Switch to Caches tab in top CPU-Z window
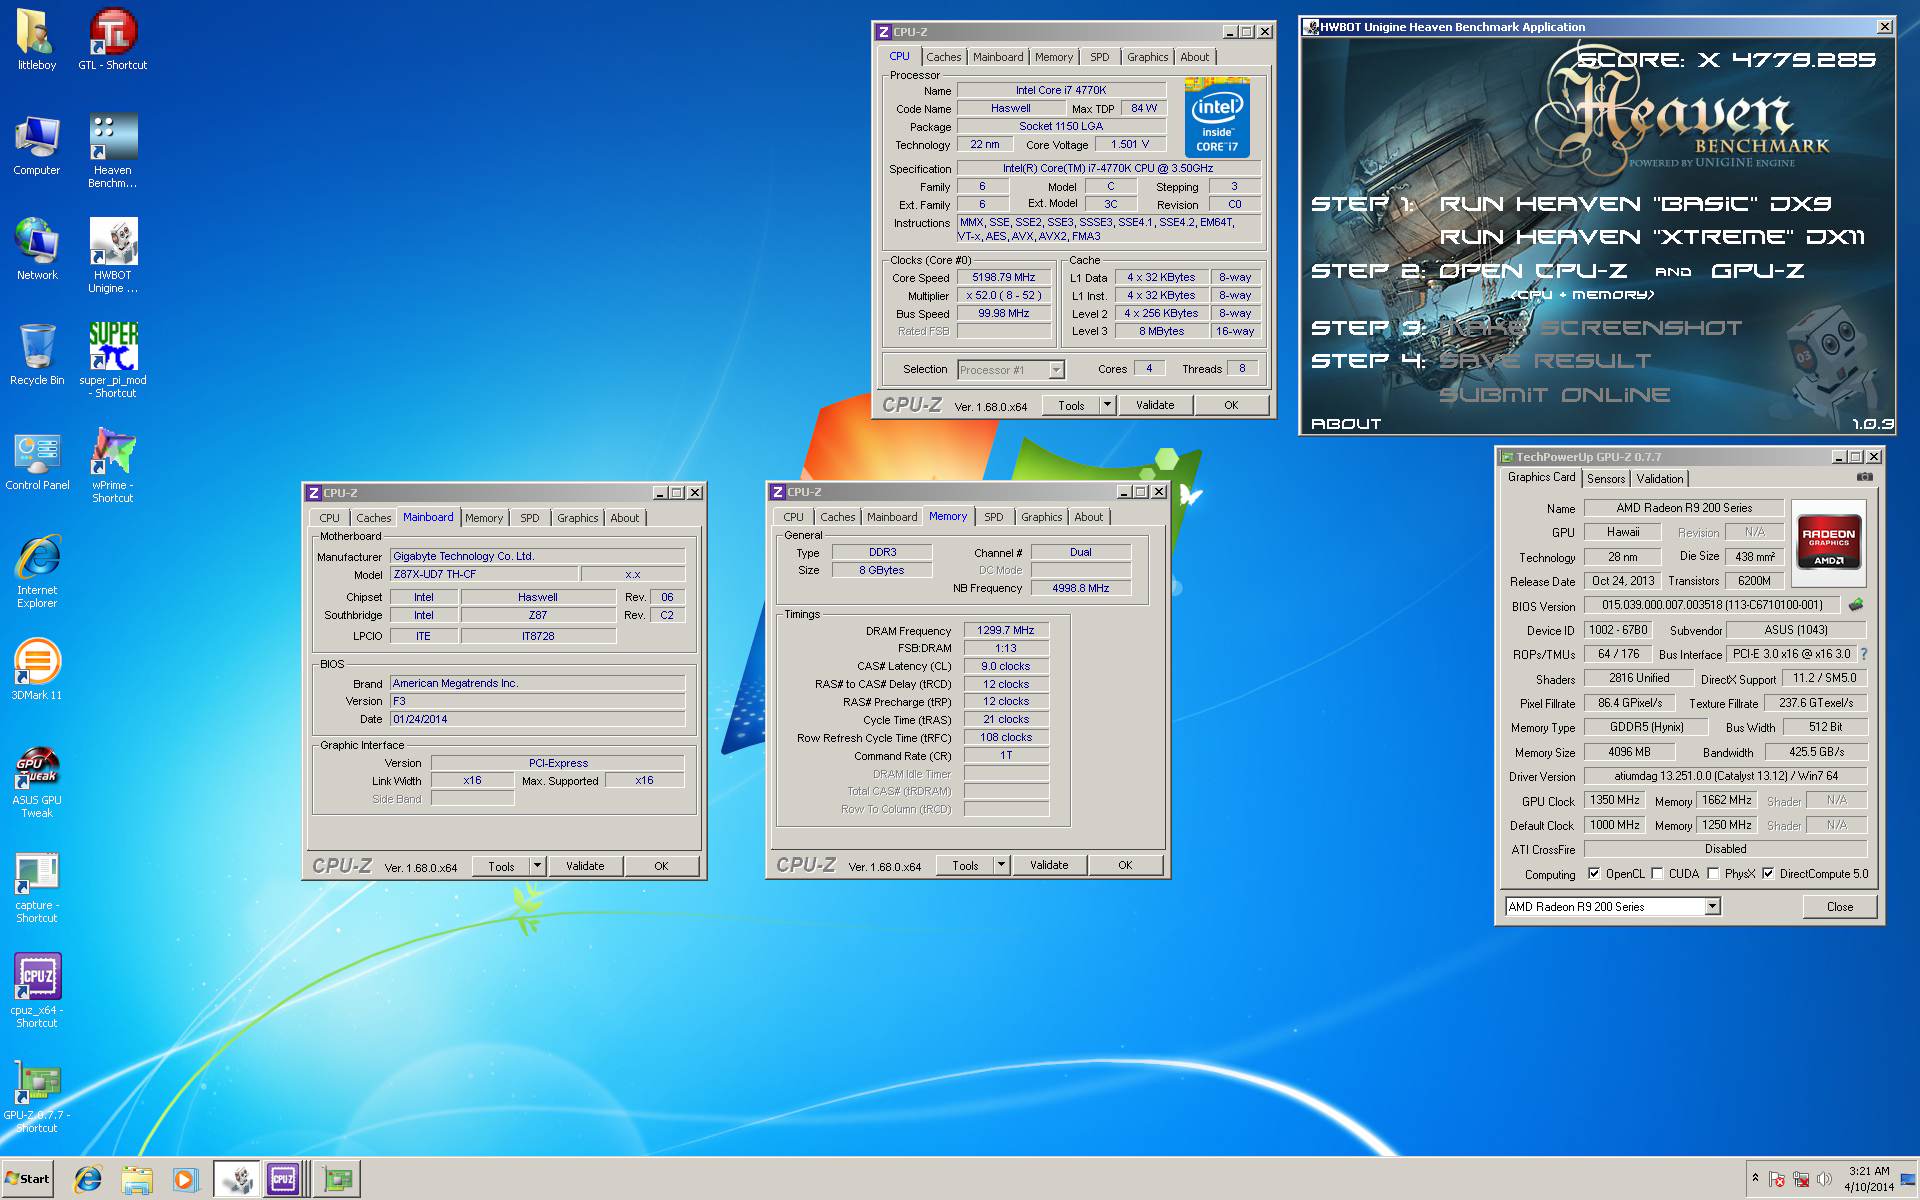The height and width of the screenshot is (1200, 1920). [x=943, y=57]
